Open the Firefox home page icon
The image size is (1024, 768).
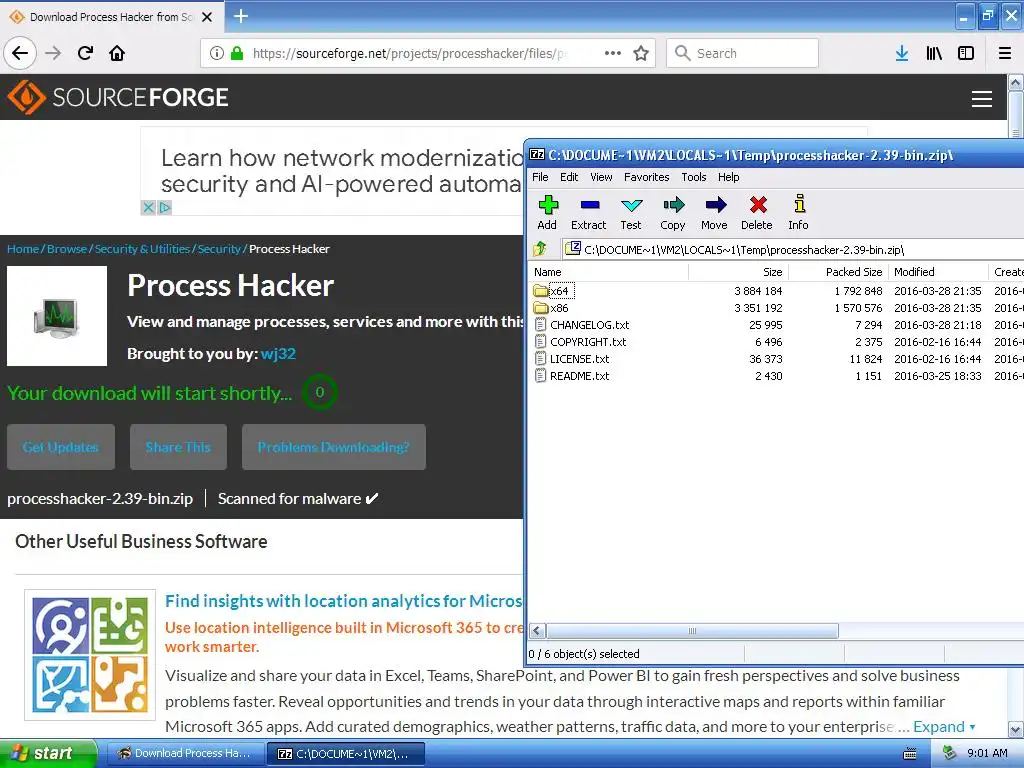click(x=117, y=53)
